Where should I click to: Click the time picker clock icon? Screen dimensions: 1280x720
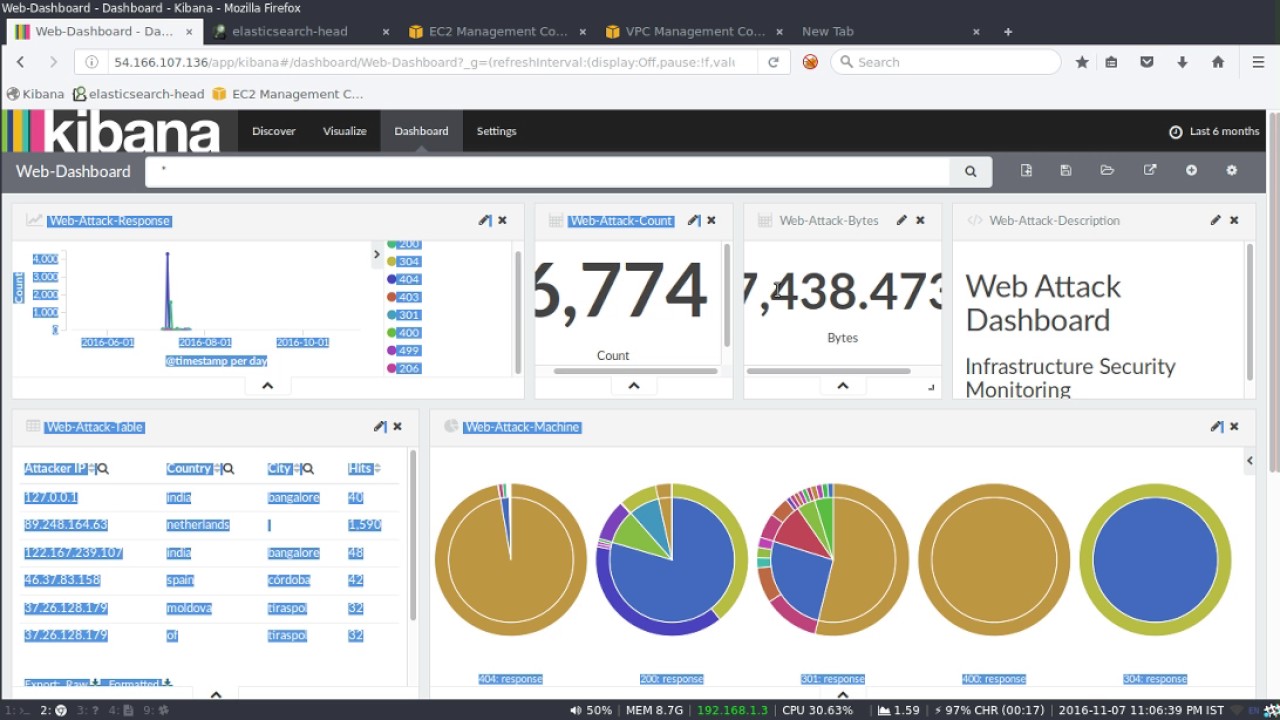(1176, 131)
